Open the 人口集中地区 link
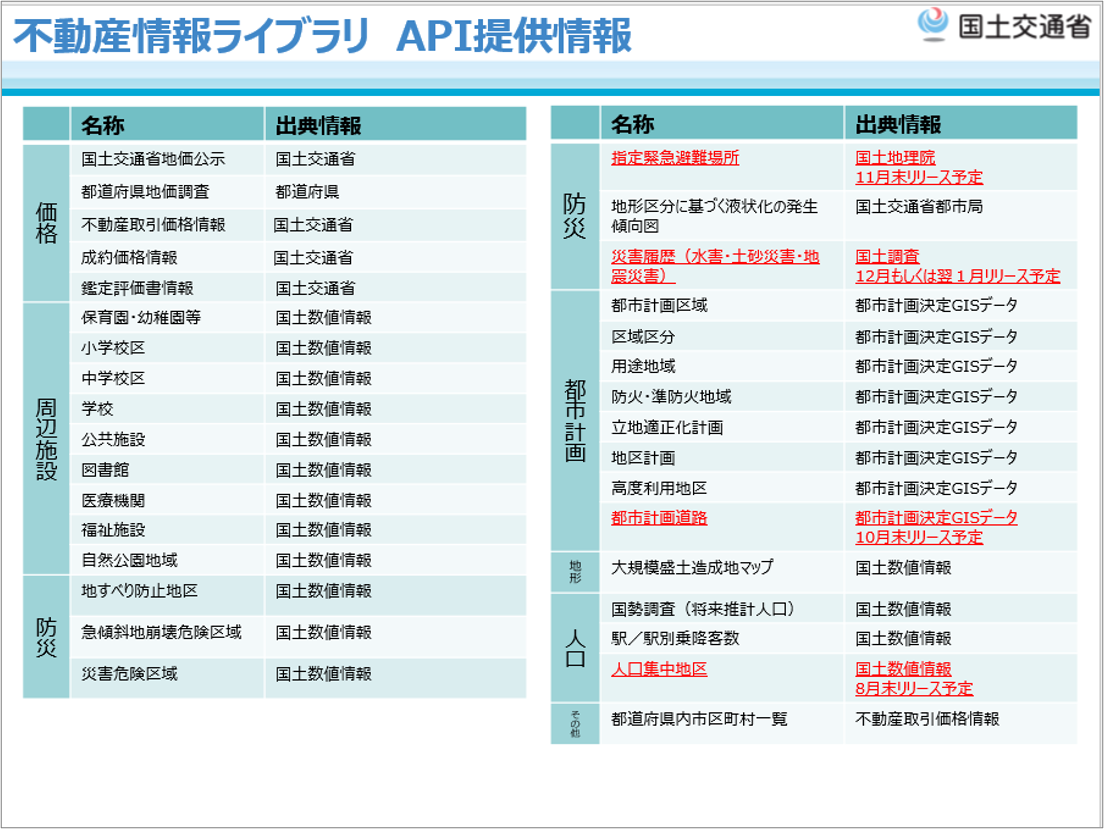This screenshot has height=829, width=1104. click(659, 669)
